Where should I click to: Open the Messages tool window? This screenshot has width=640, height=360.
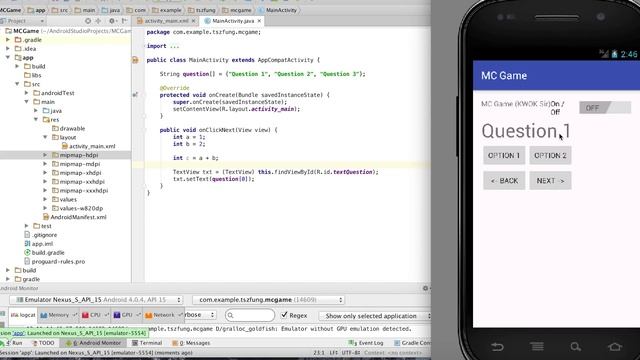[191, 343]
